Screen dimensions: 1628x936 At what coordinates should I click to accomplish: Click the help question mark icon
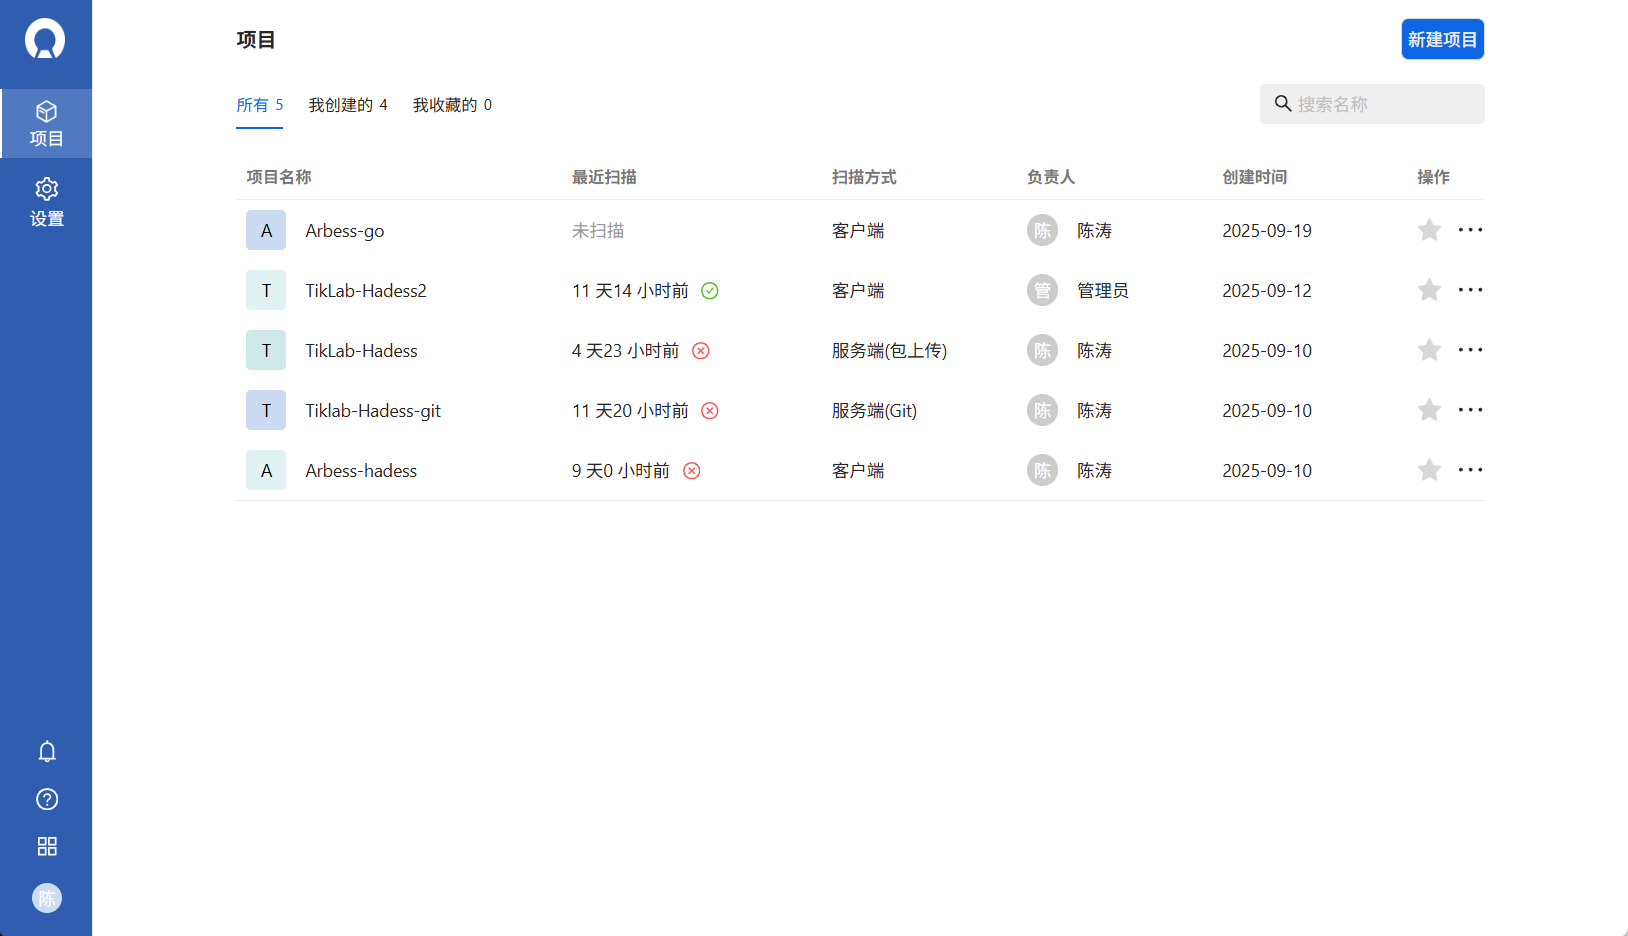click(x=46, y=799)
